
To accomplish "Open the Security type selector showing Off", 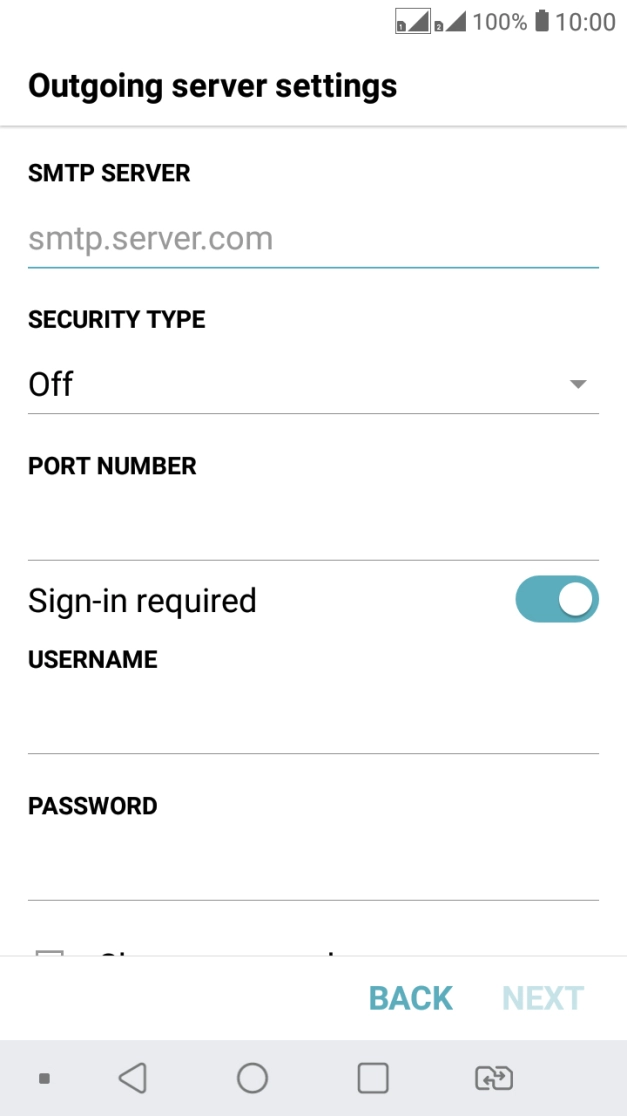I will click(x=300, y=384).
